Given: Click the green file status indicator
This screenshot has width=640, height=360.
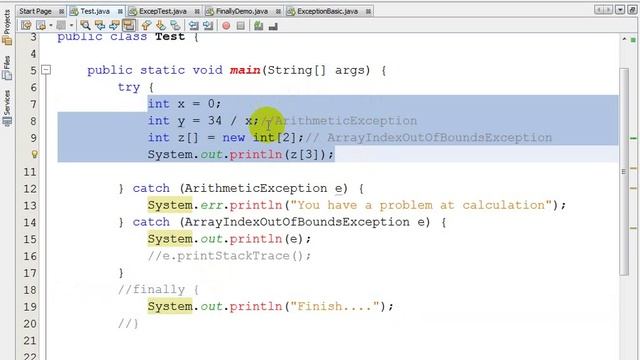Looking at the screenshot, I should point(633,40).
